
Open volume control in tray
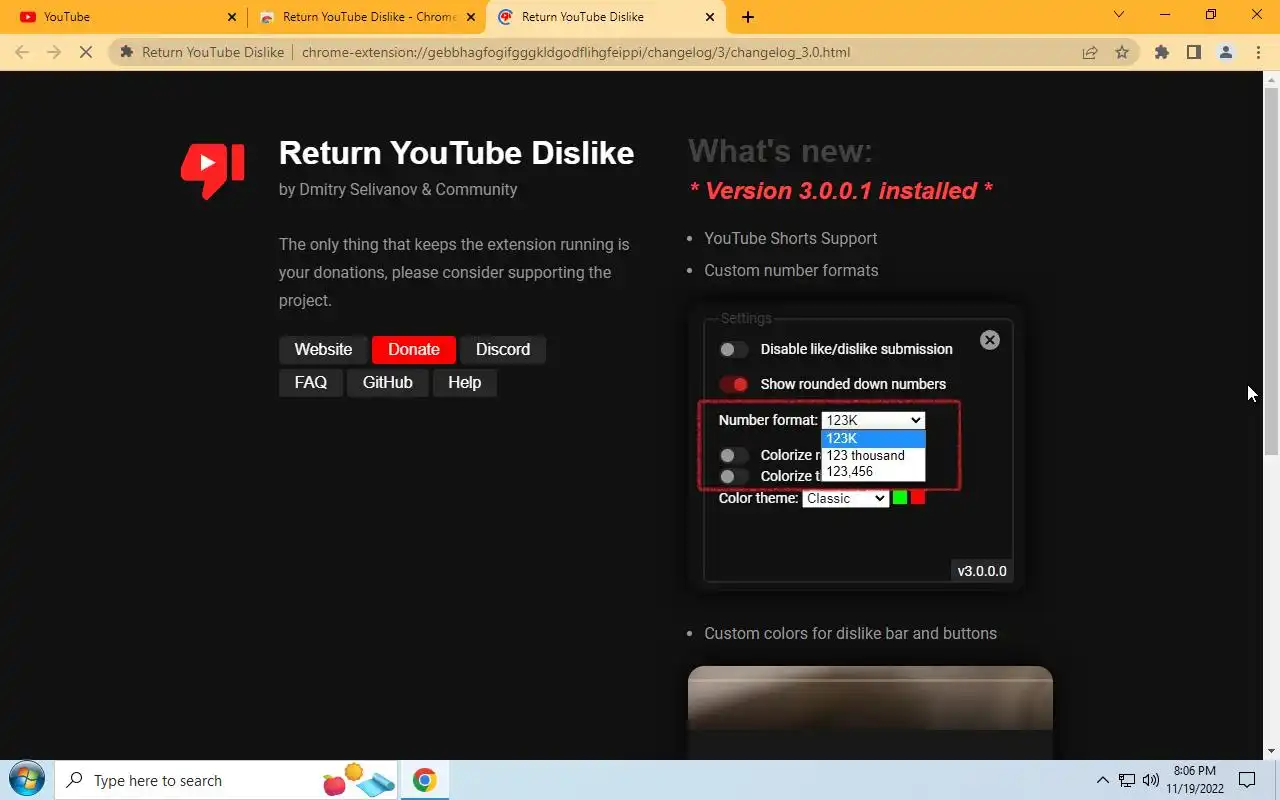point(1151,780)
